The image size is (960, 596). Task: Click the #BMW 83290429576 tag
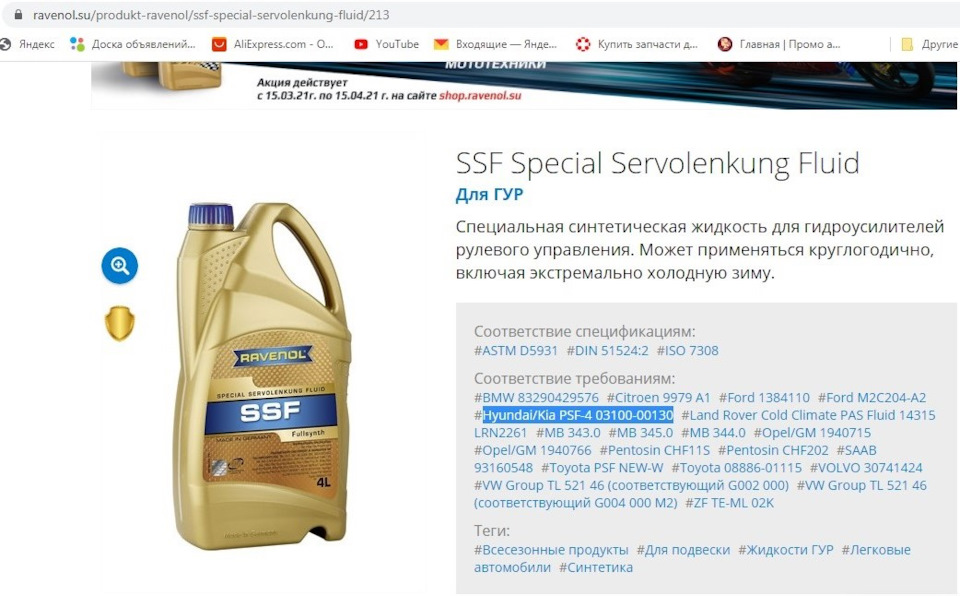(536, 398)
